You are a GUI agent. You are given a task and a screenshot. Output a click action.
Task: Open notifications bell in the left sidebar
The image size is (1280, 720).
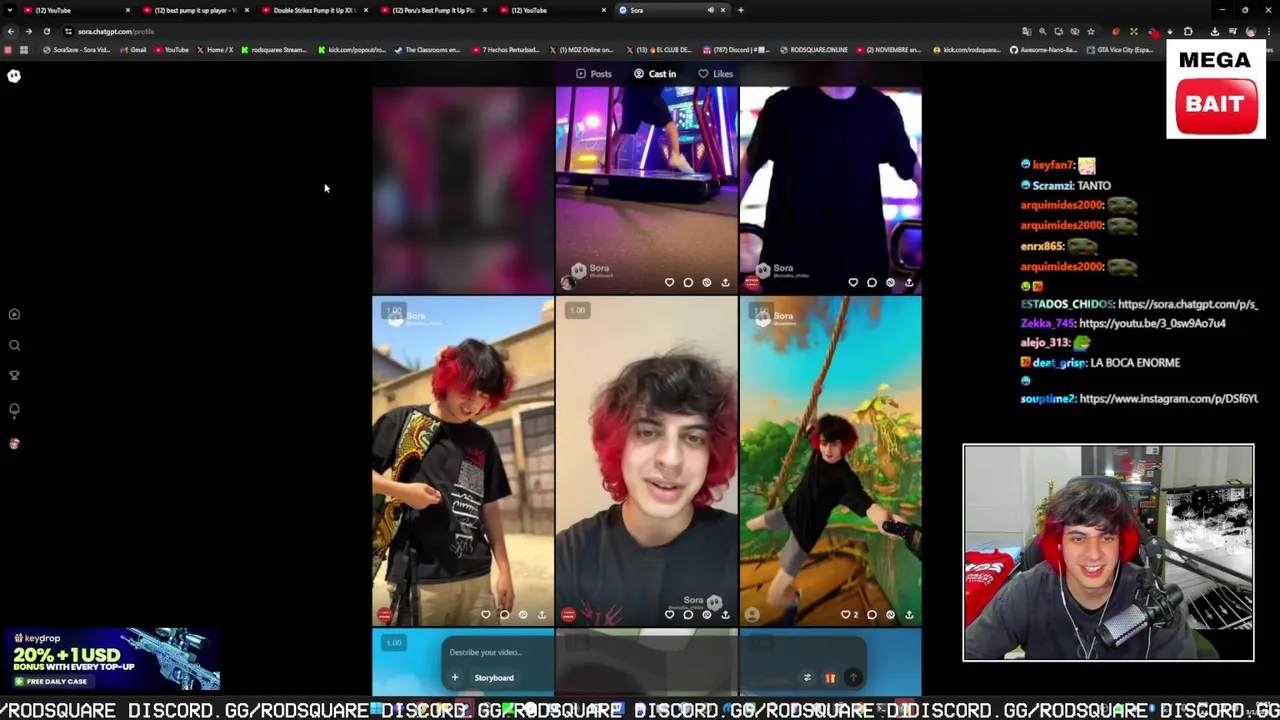(x=14, y=410)
